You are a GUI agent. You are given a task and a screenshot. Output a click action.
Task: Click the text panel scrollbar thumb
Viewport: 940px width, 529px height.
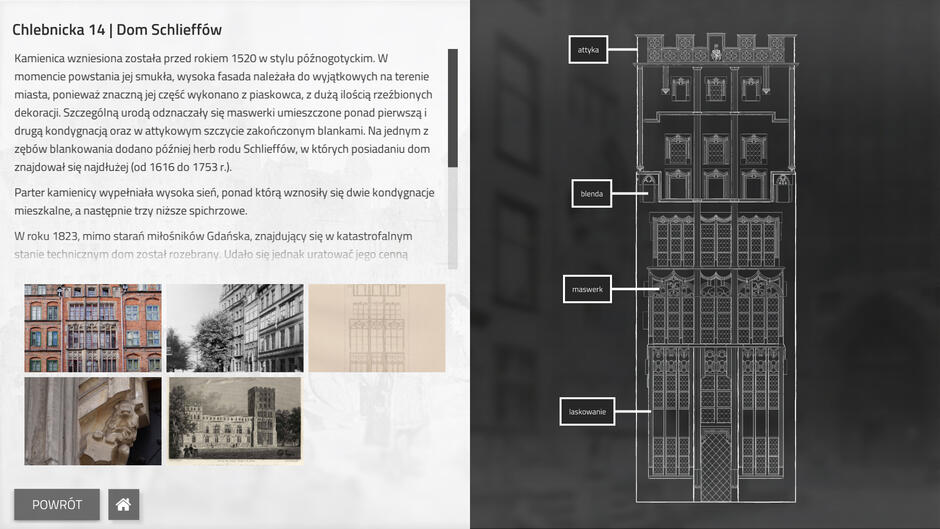coord(453,107)
